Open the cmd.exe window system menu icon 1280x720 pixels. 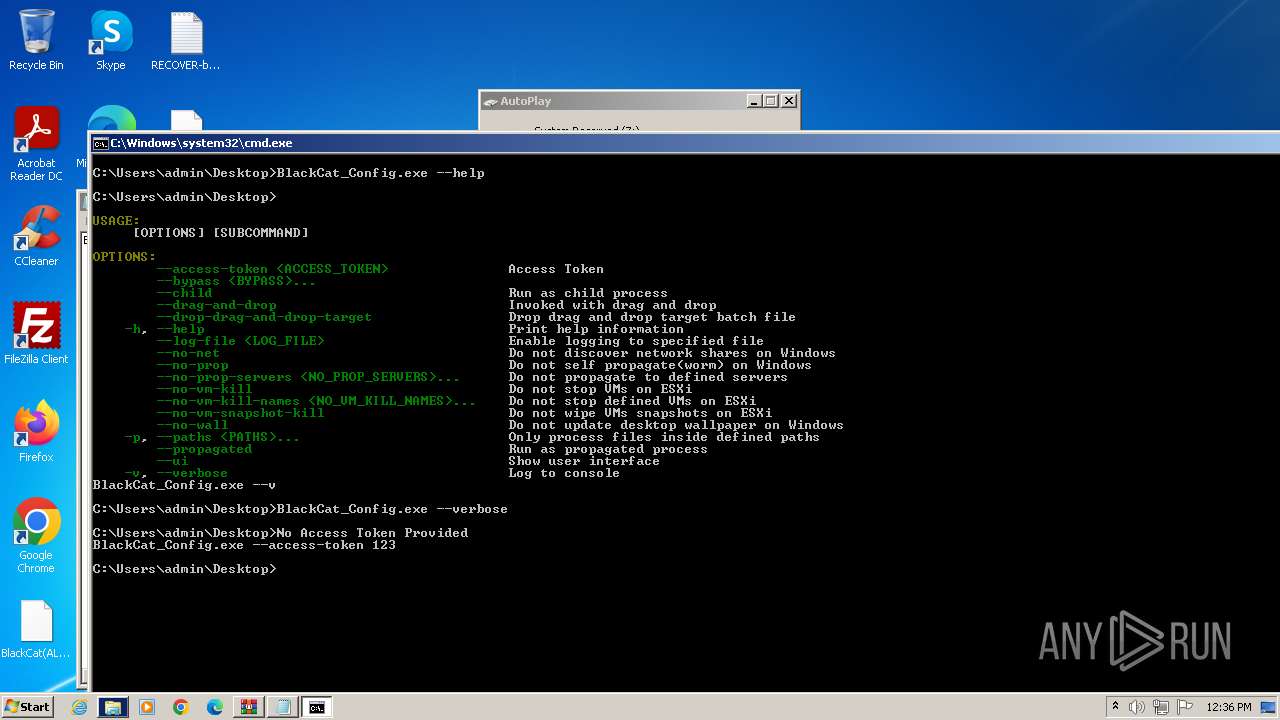100,143
